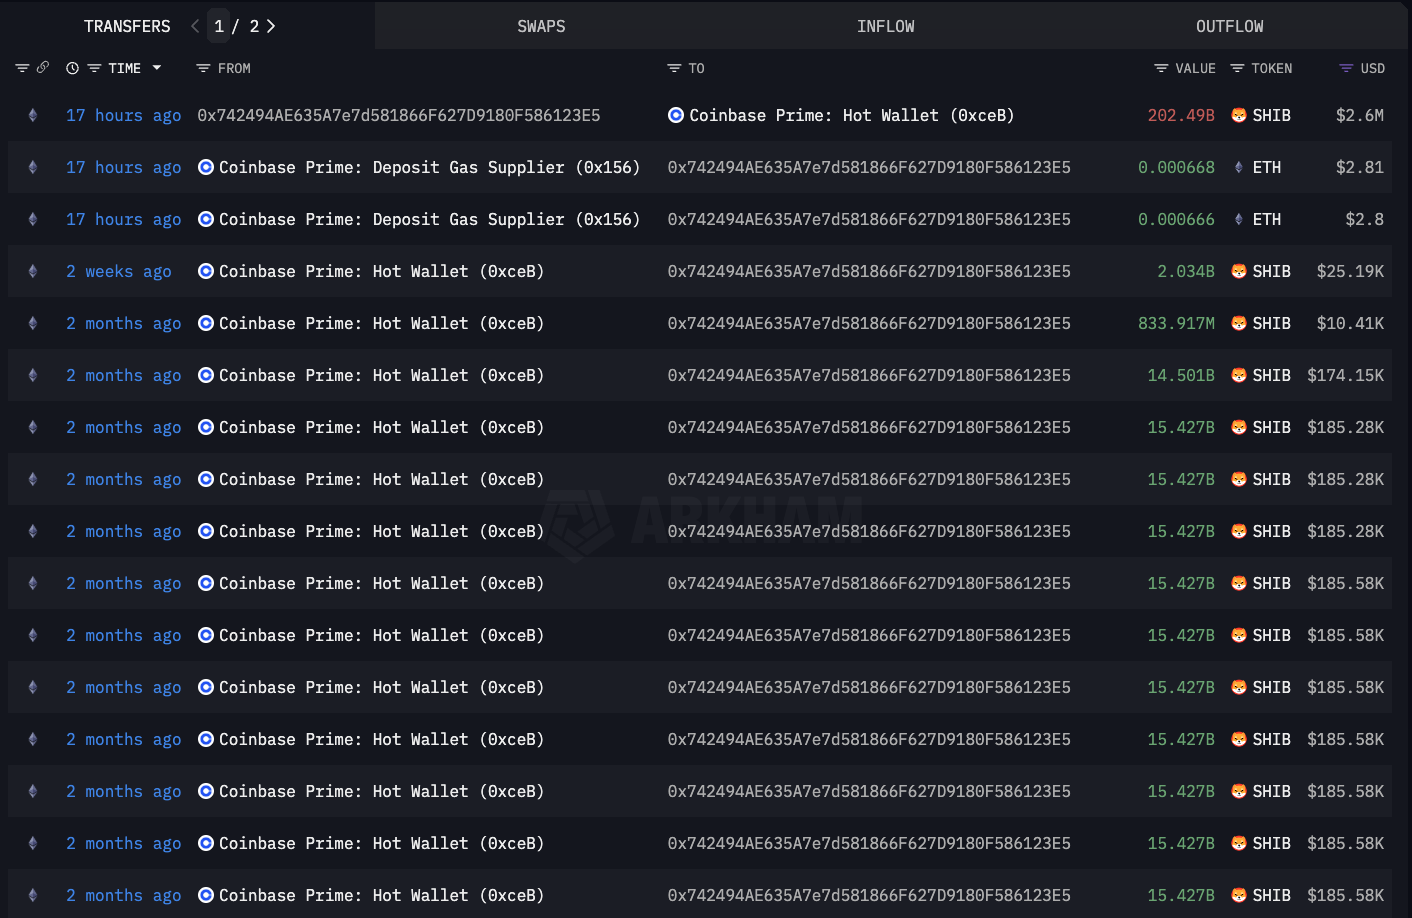Switch to the OUTFLOW tab
The height and width of the screenshot is (918, 1412).
coord(1230,26)
